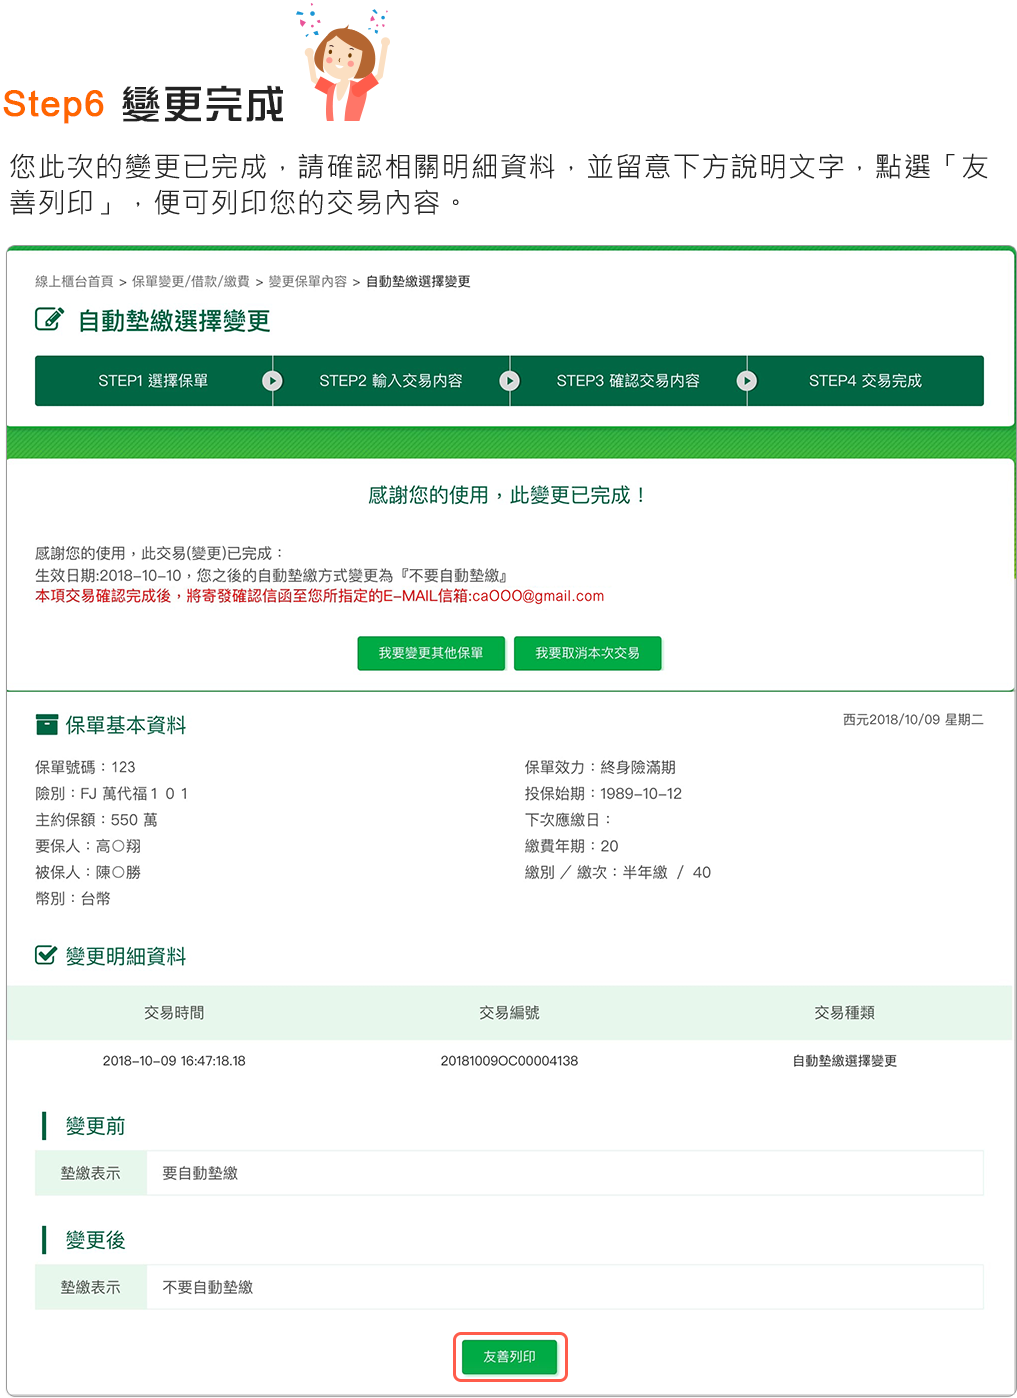The width and height of the screenshot is (1017, 1398).
Task: Click the cheering girl illustration
Action: click(x=345, y=62)
